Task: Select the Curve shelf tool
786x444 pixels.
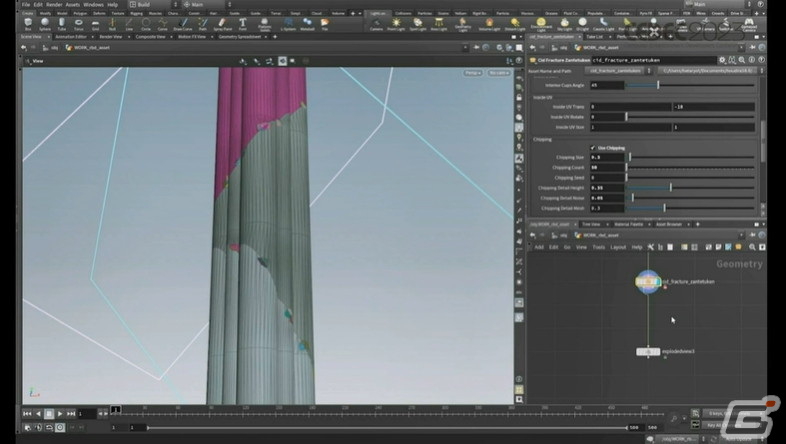Action: (x=163, y=24)
